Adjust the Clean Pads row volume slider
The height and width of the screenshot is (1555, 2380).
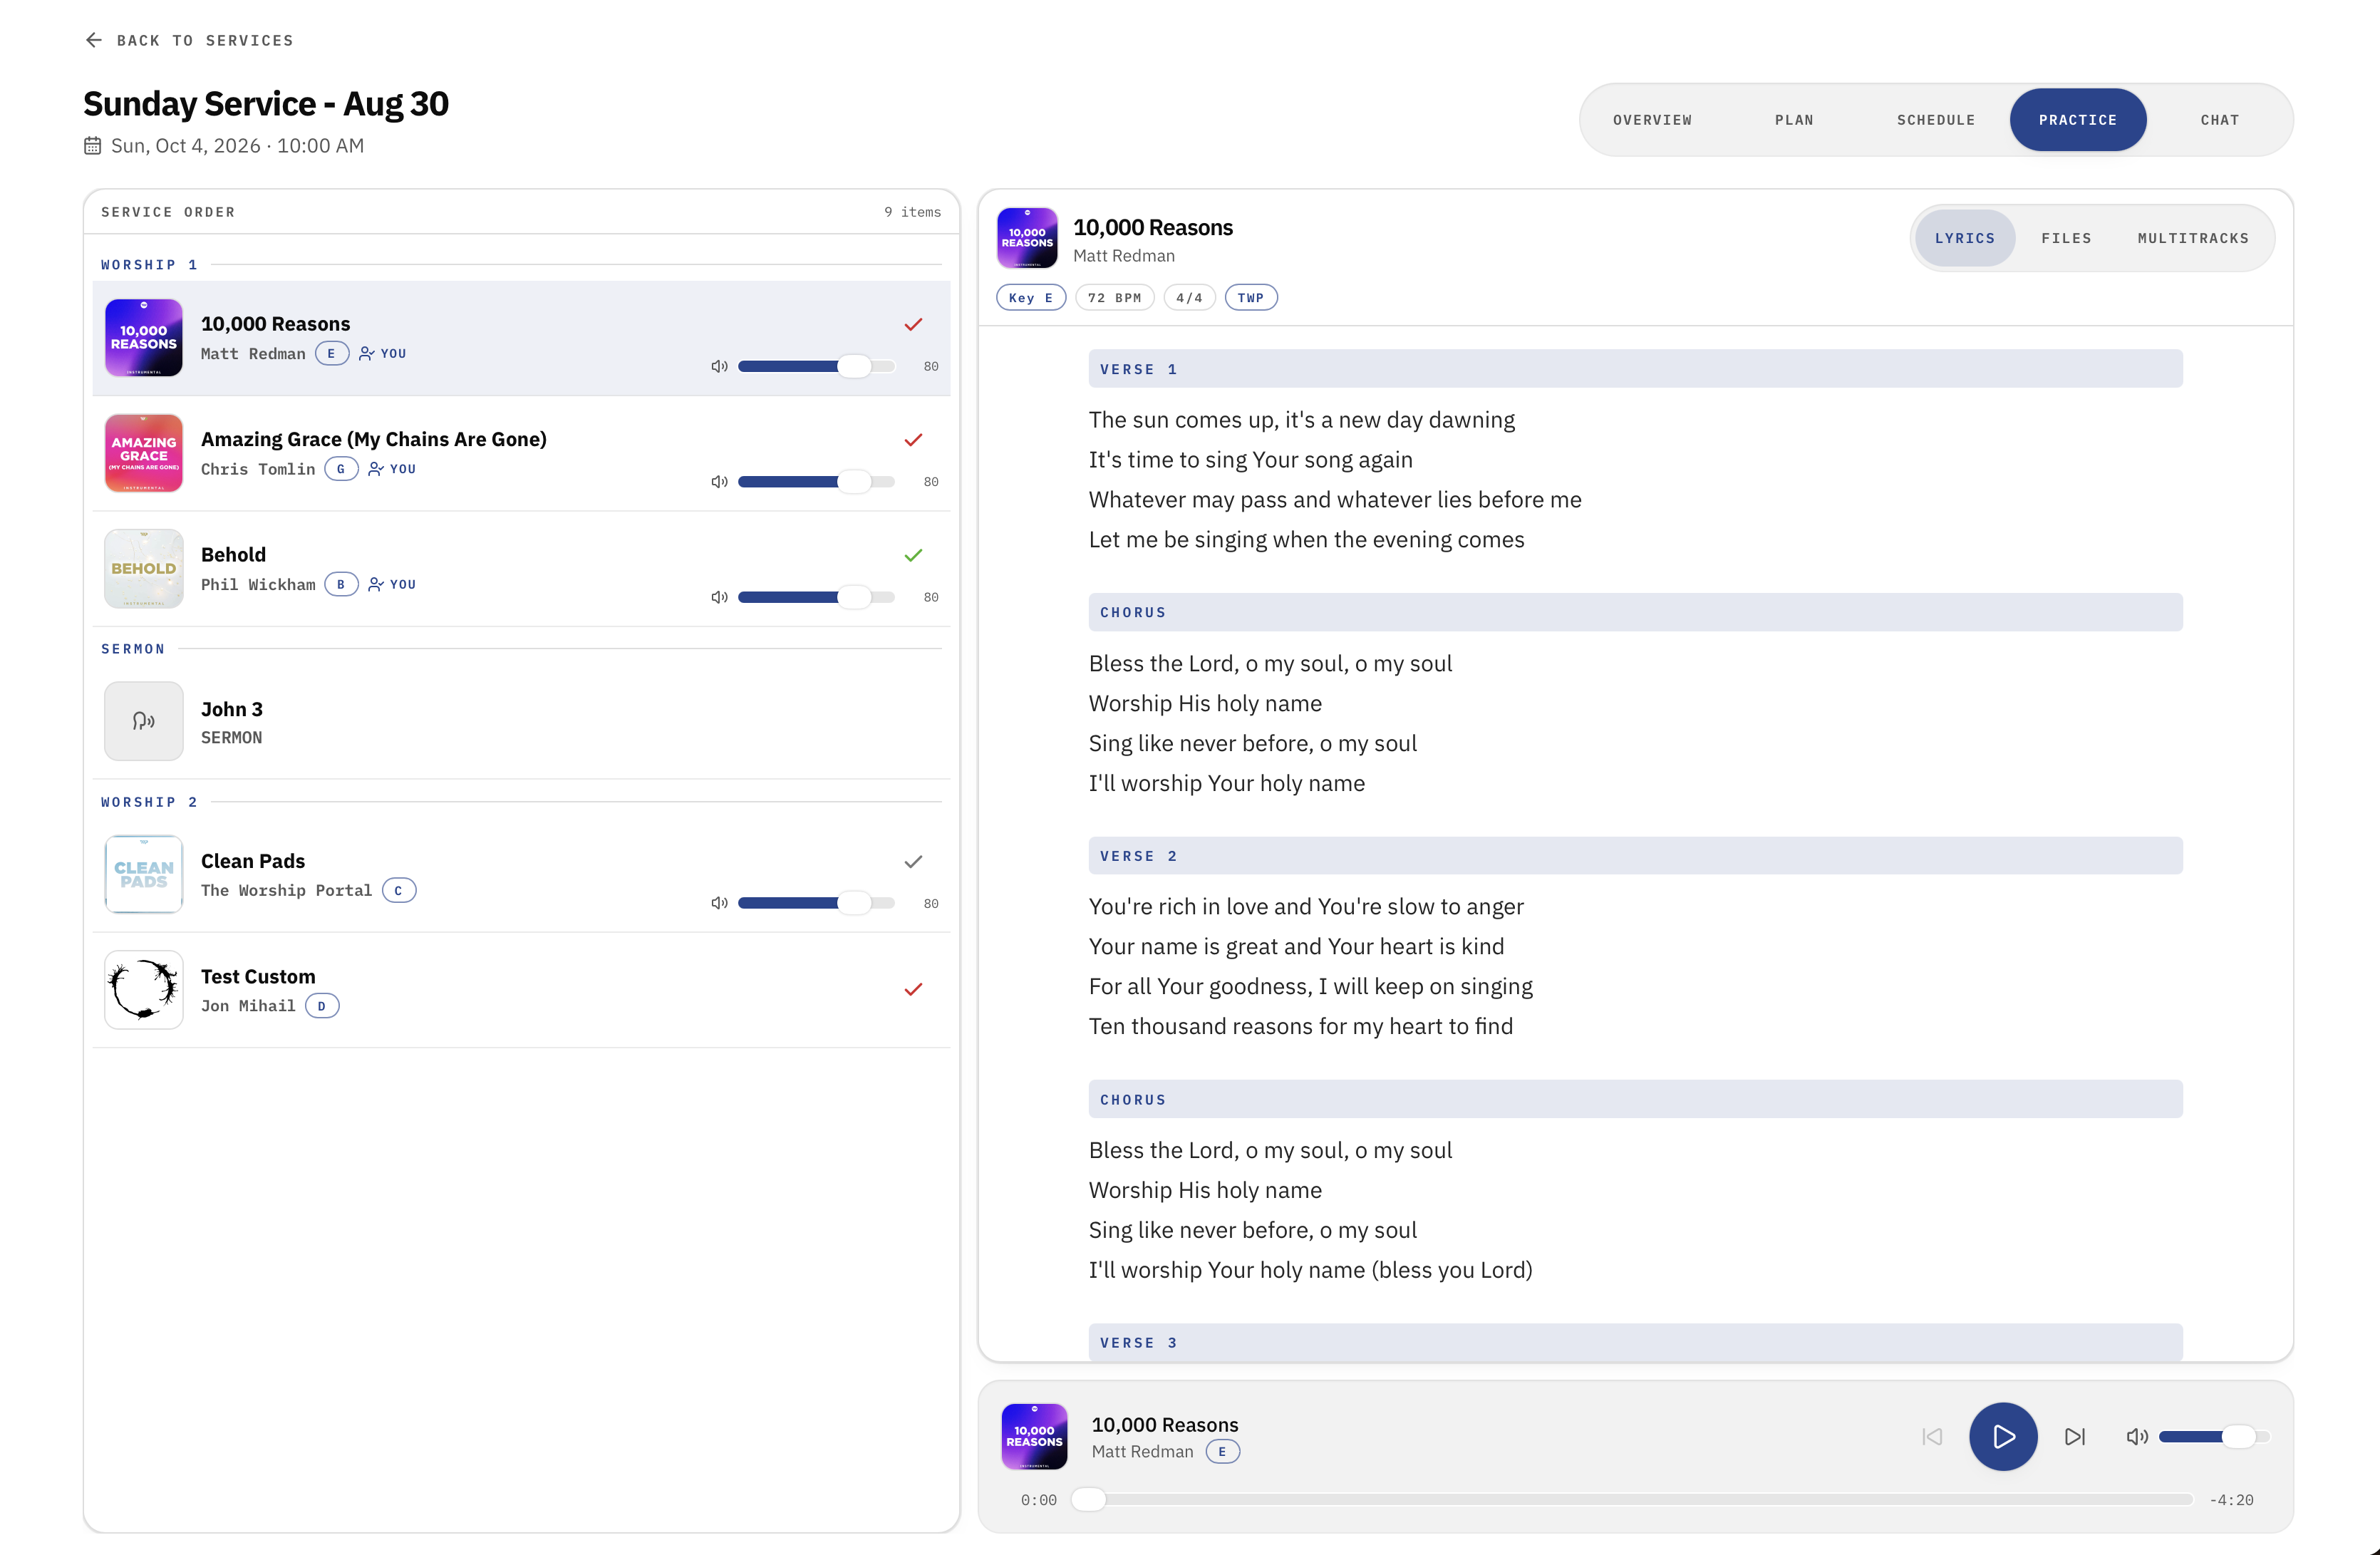(816, 903)
